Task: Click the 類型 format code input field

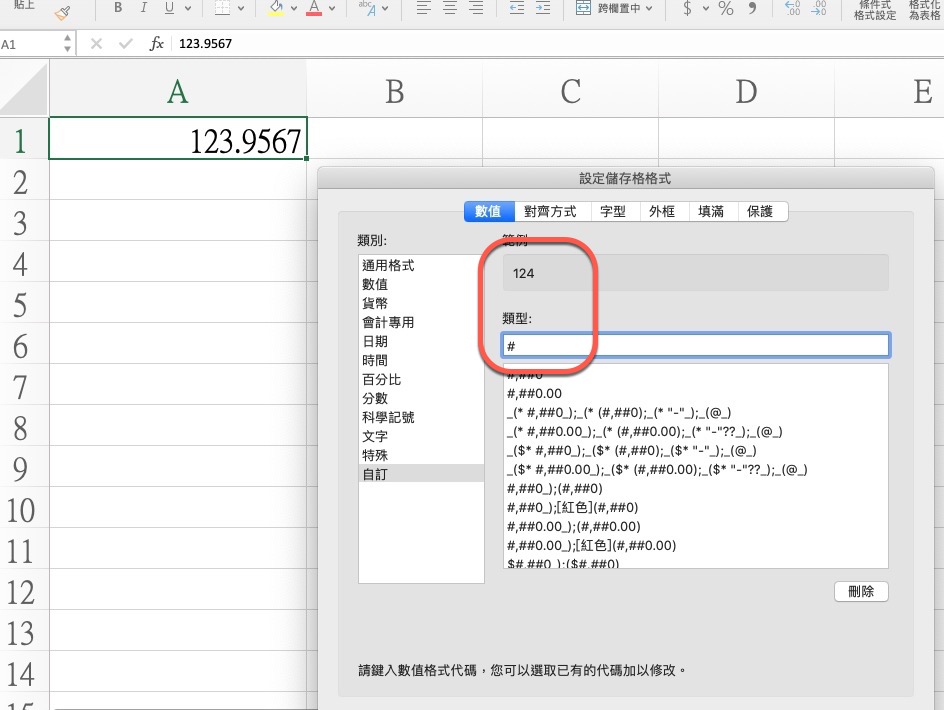Action: click(x=696, y=346)
